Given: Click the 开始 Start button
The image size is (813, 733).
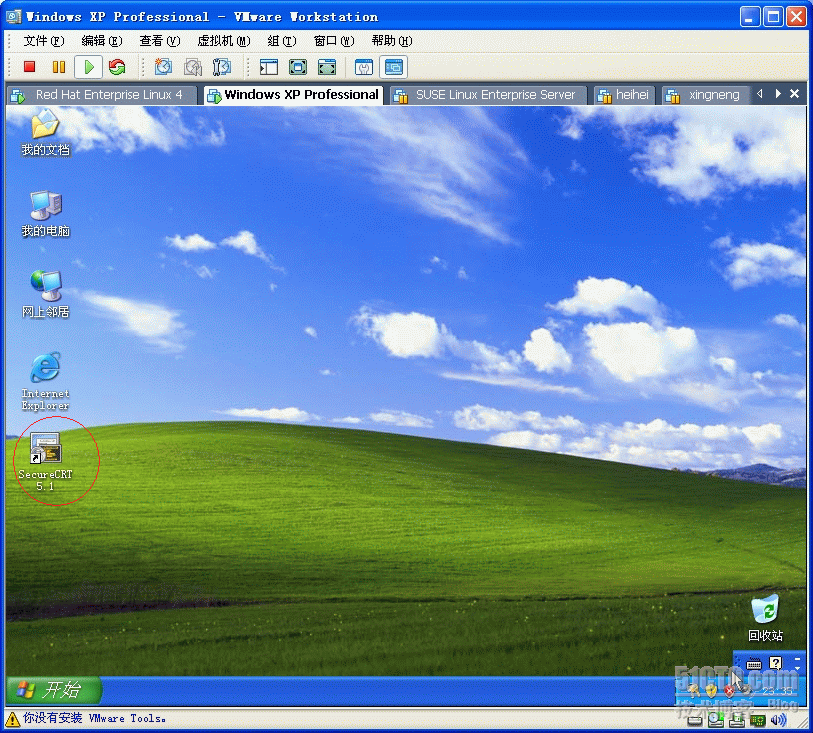Looking at the screenshot, I should (x=54, y=689).
